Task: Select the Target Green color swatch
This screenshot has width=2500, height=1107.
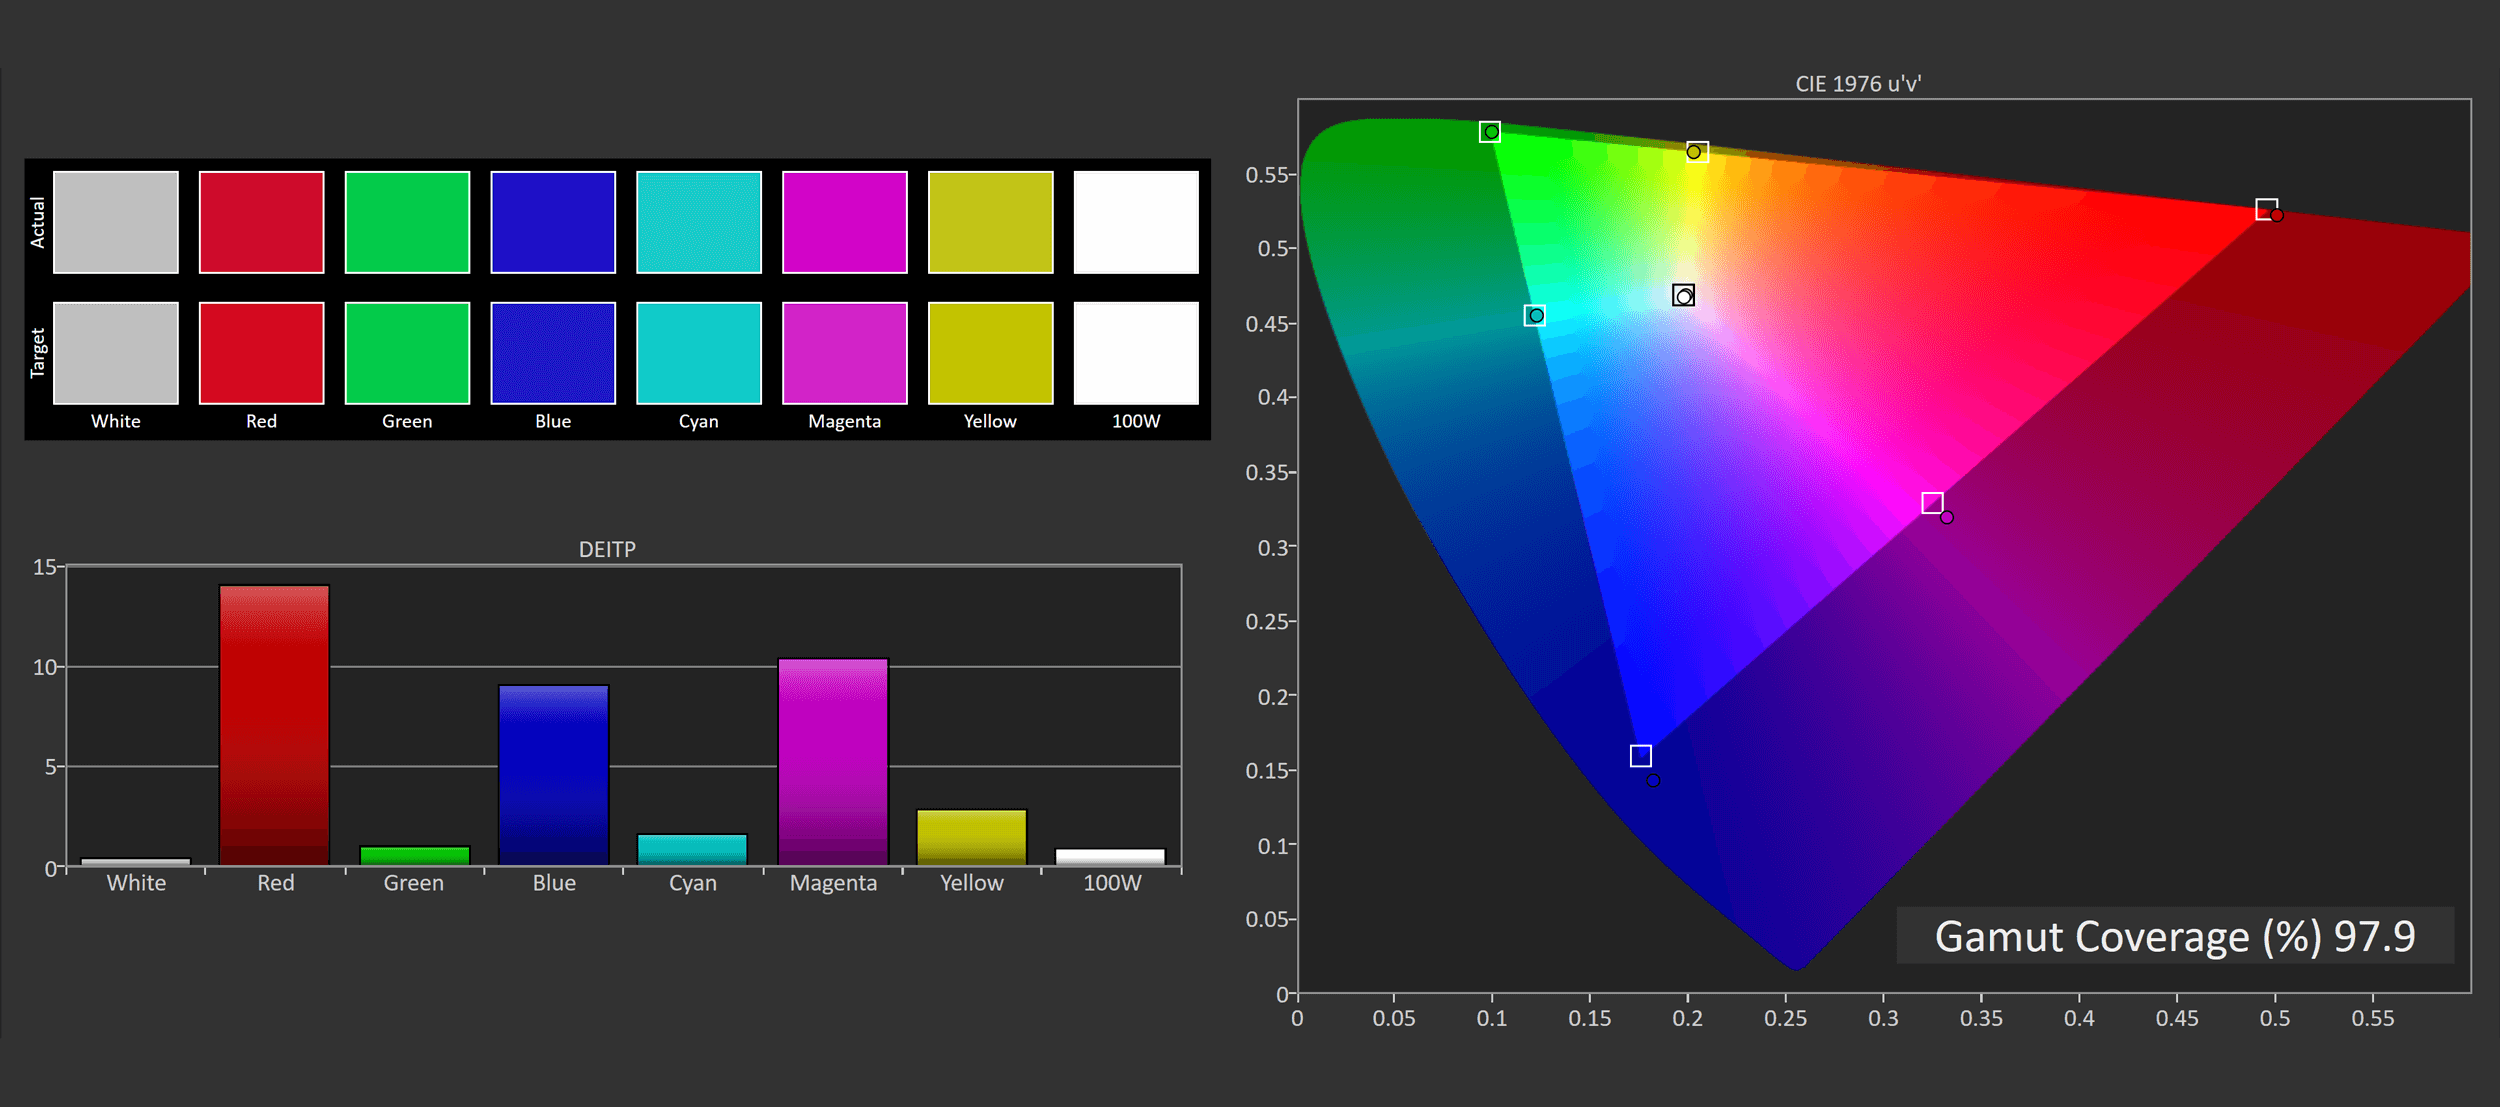Action: pos(407,353)
